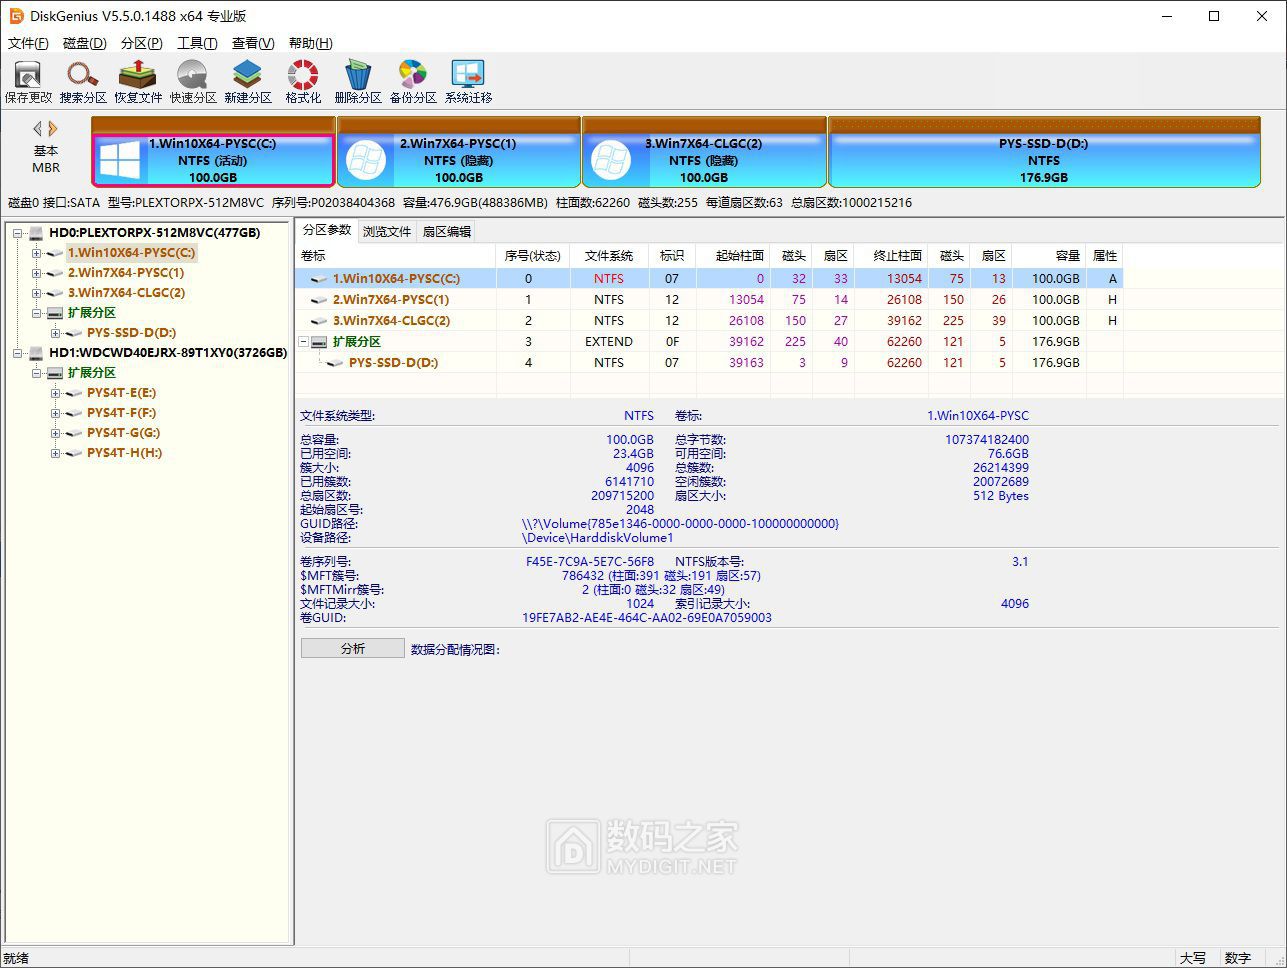Click the 标识 column header

(x=672, y=256)
